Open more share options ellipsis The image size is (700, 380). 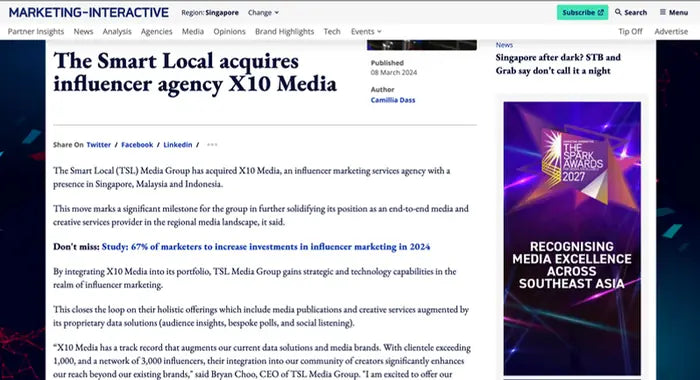[x=212, y=145]
